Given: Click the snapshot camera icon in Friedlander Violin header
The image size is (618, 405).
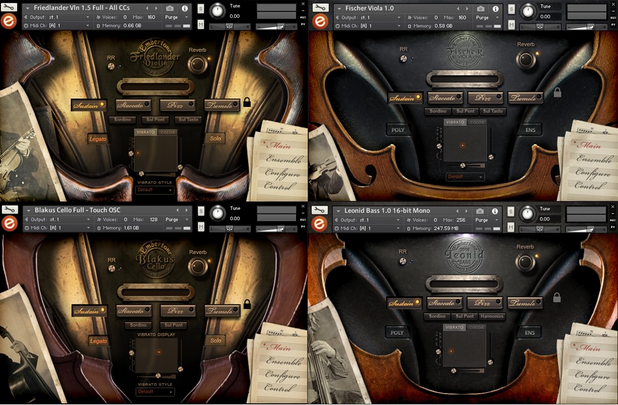Looking at the screenshot, I should [169, 8].
